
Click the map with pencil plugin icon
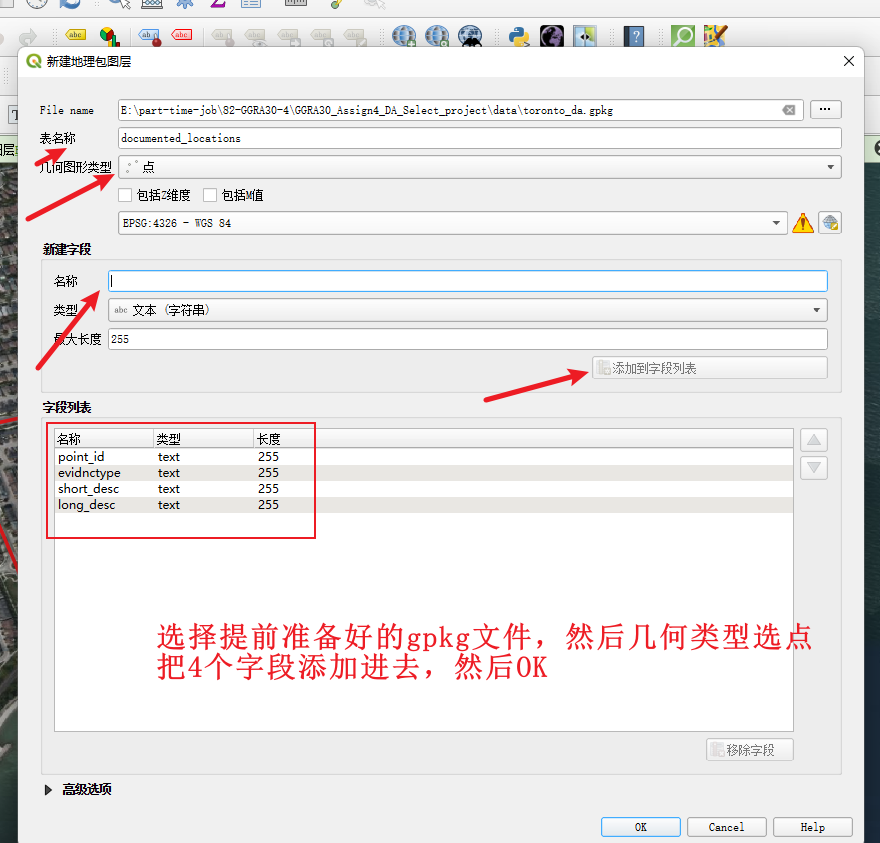pos(716,36)
